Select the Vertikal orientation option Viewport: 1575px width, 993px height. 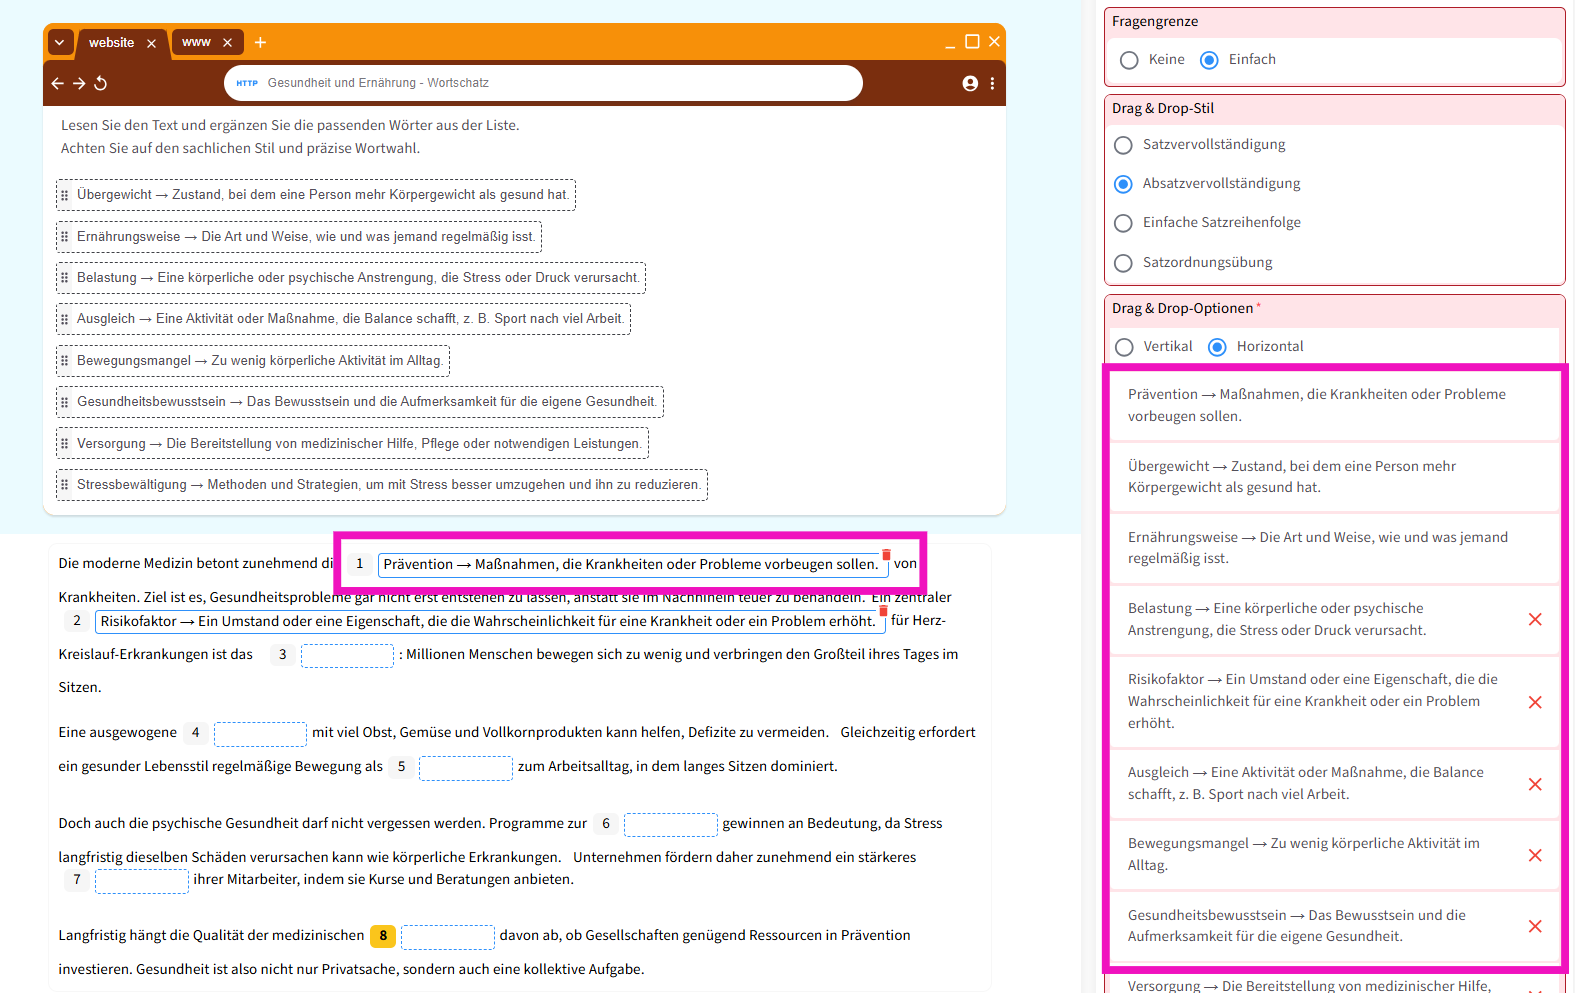click(1124, 347)
